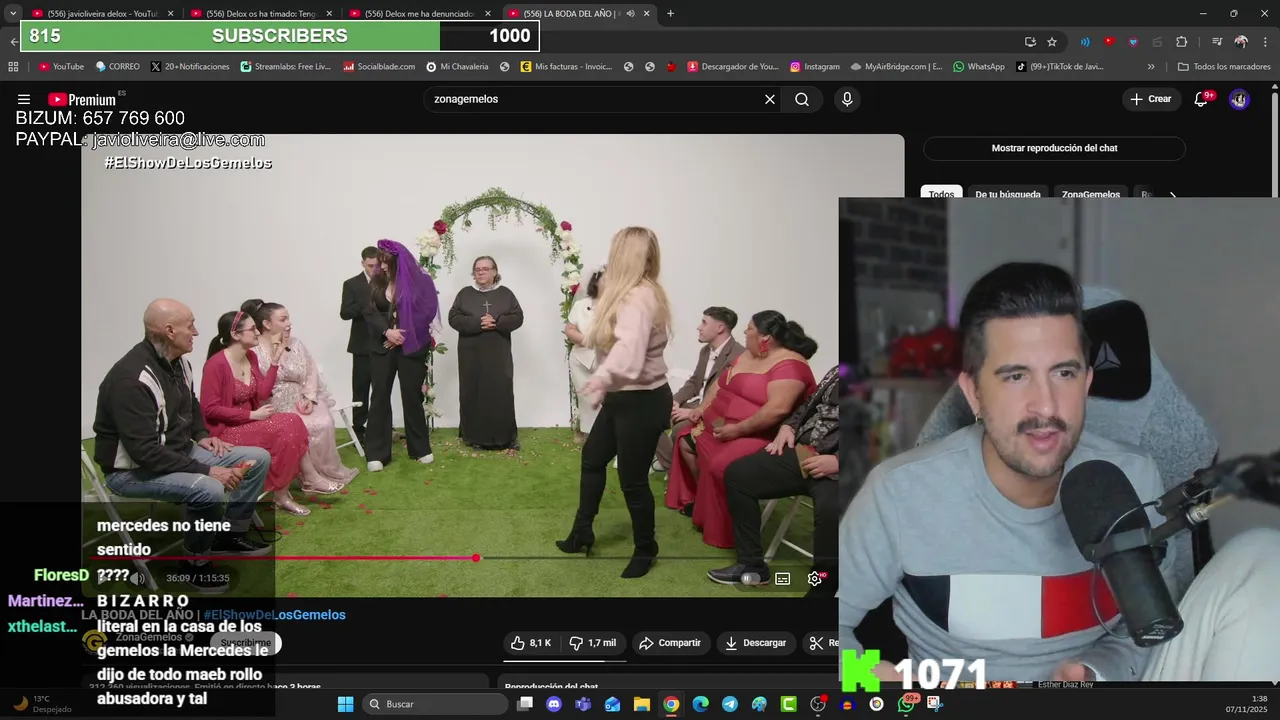Open Discord from the taskbar
Viewport: 1280px width, 720px height.
click(554, 704)
